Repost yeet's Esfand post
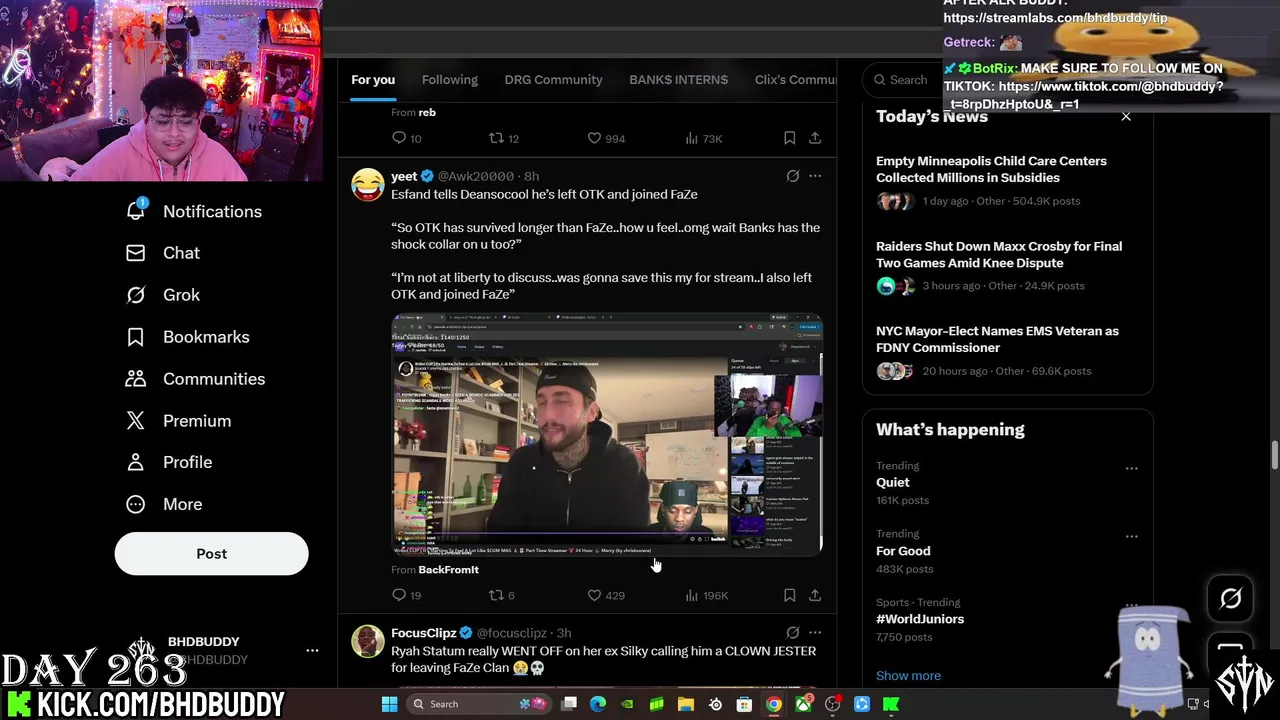The height and width of the screenshot is (720, 1280). (x=495, y=595)
